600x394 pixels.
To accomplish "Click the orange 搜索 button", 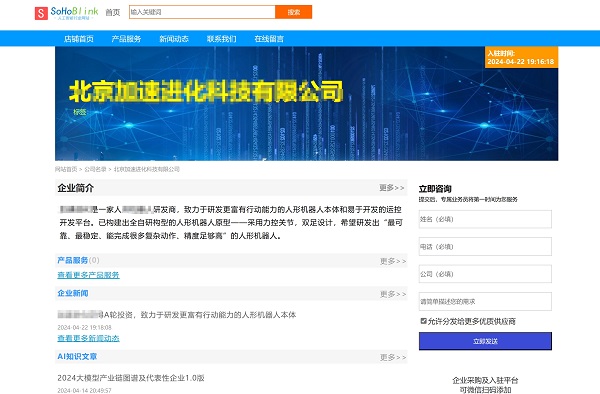I will tap(293, 12).
